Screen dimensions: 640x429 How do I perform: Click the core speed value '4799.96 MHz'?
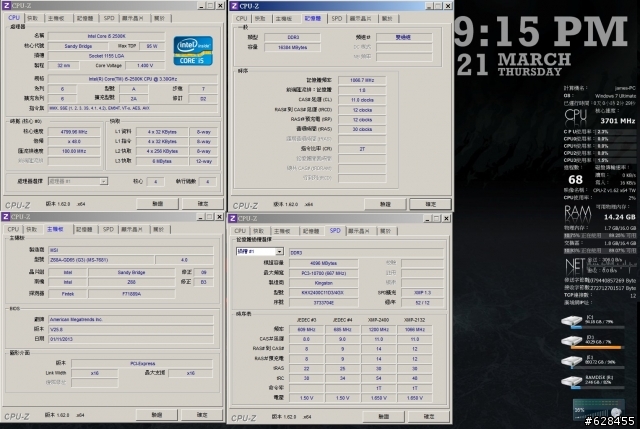(x=74, y=131)
